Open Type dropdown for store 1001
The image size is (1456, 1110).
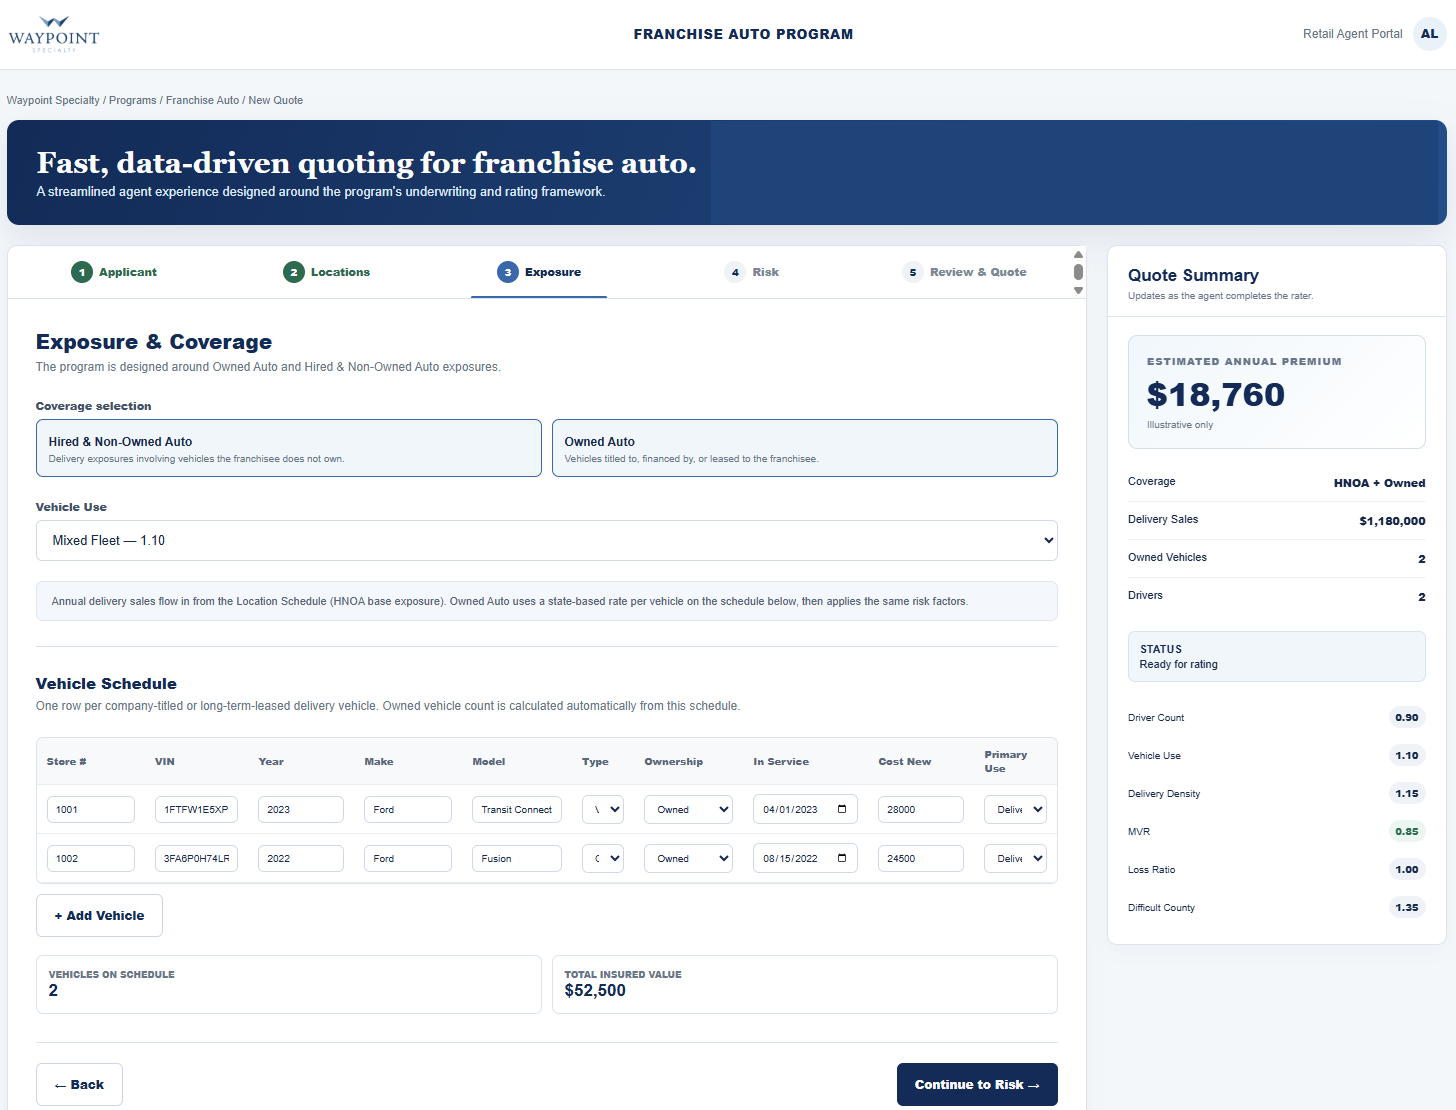(603, 809)
